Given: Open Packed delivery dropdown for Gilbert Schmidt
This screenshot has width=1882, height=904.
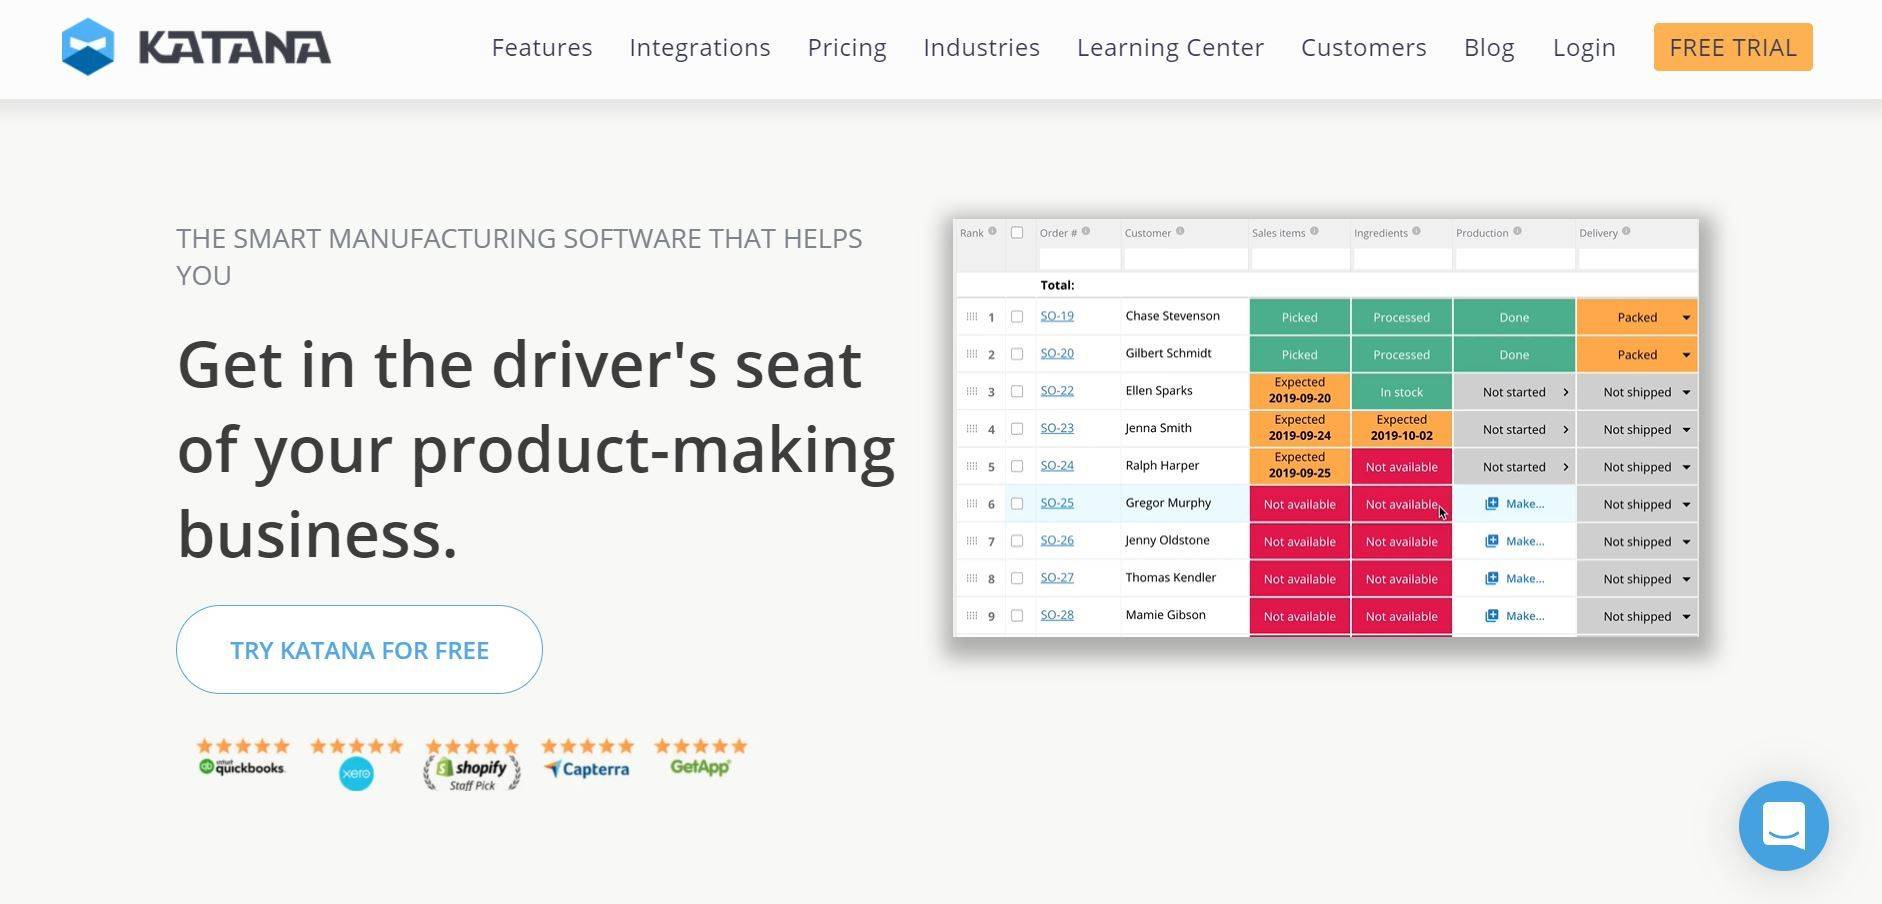Looking at the screenshot, I should [x=1686, y=355].
